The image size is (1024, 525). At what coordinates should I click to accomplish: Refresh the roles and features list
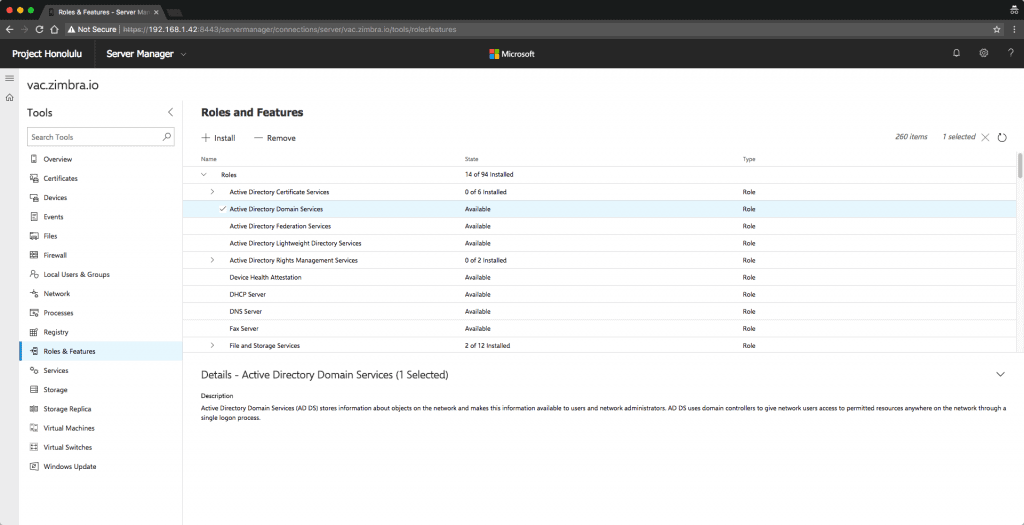coord(1002,138)
